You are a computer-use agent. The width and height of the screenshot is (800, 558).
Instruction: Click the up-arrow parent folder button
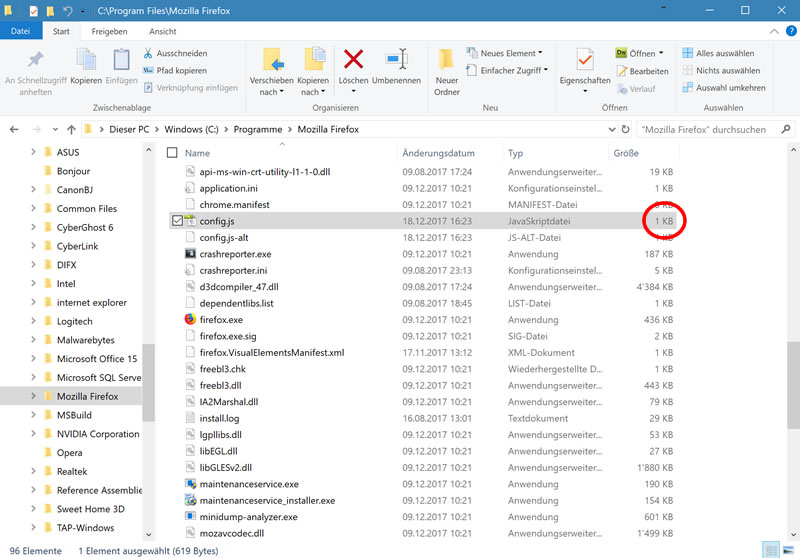pos(71,130)
